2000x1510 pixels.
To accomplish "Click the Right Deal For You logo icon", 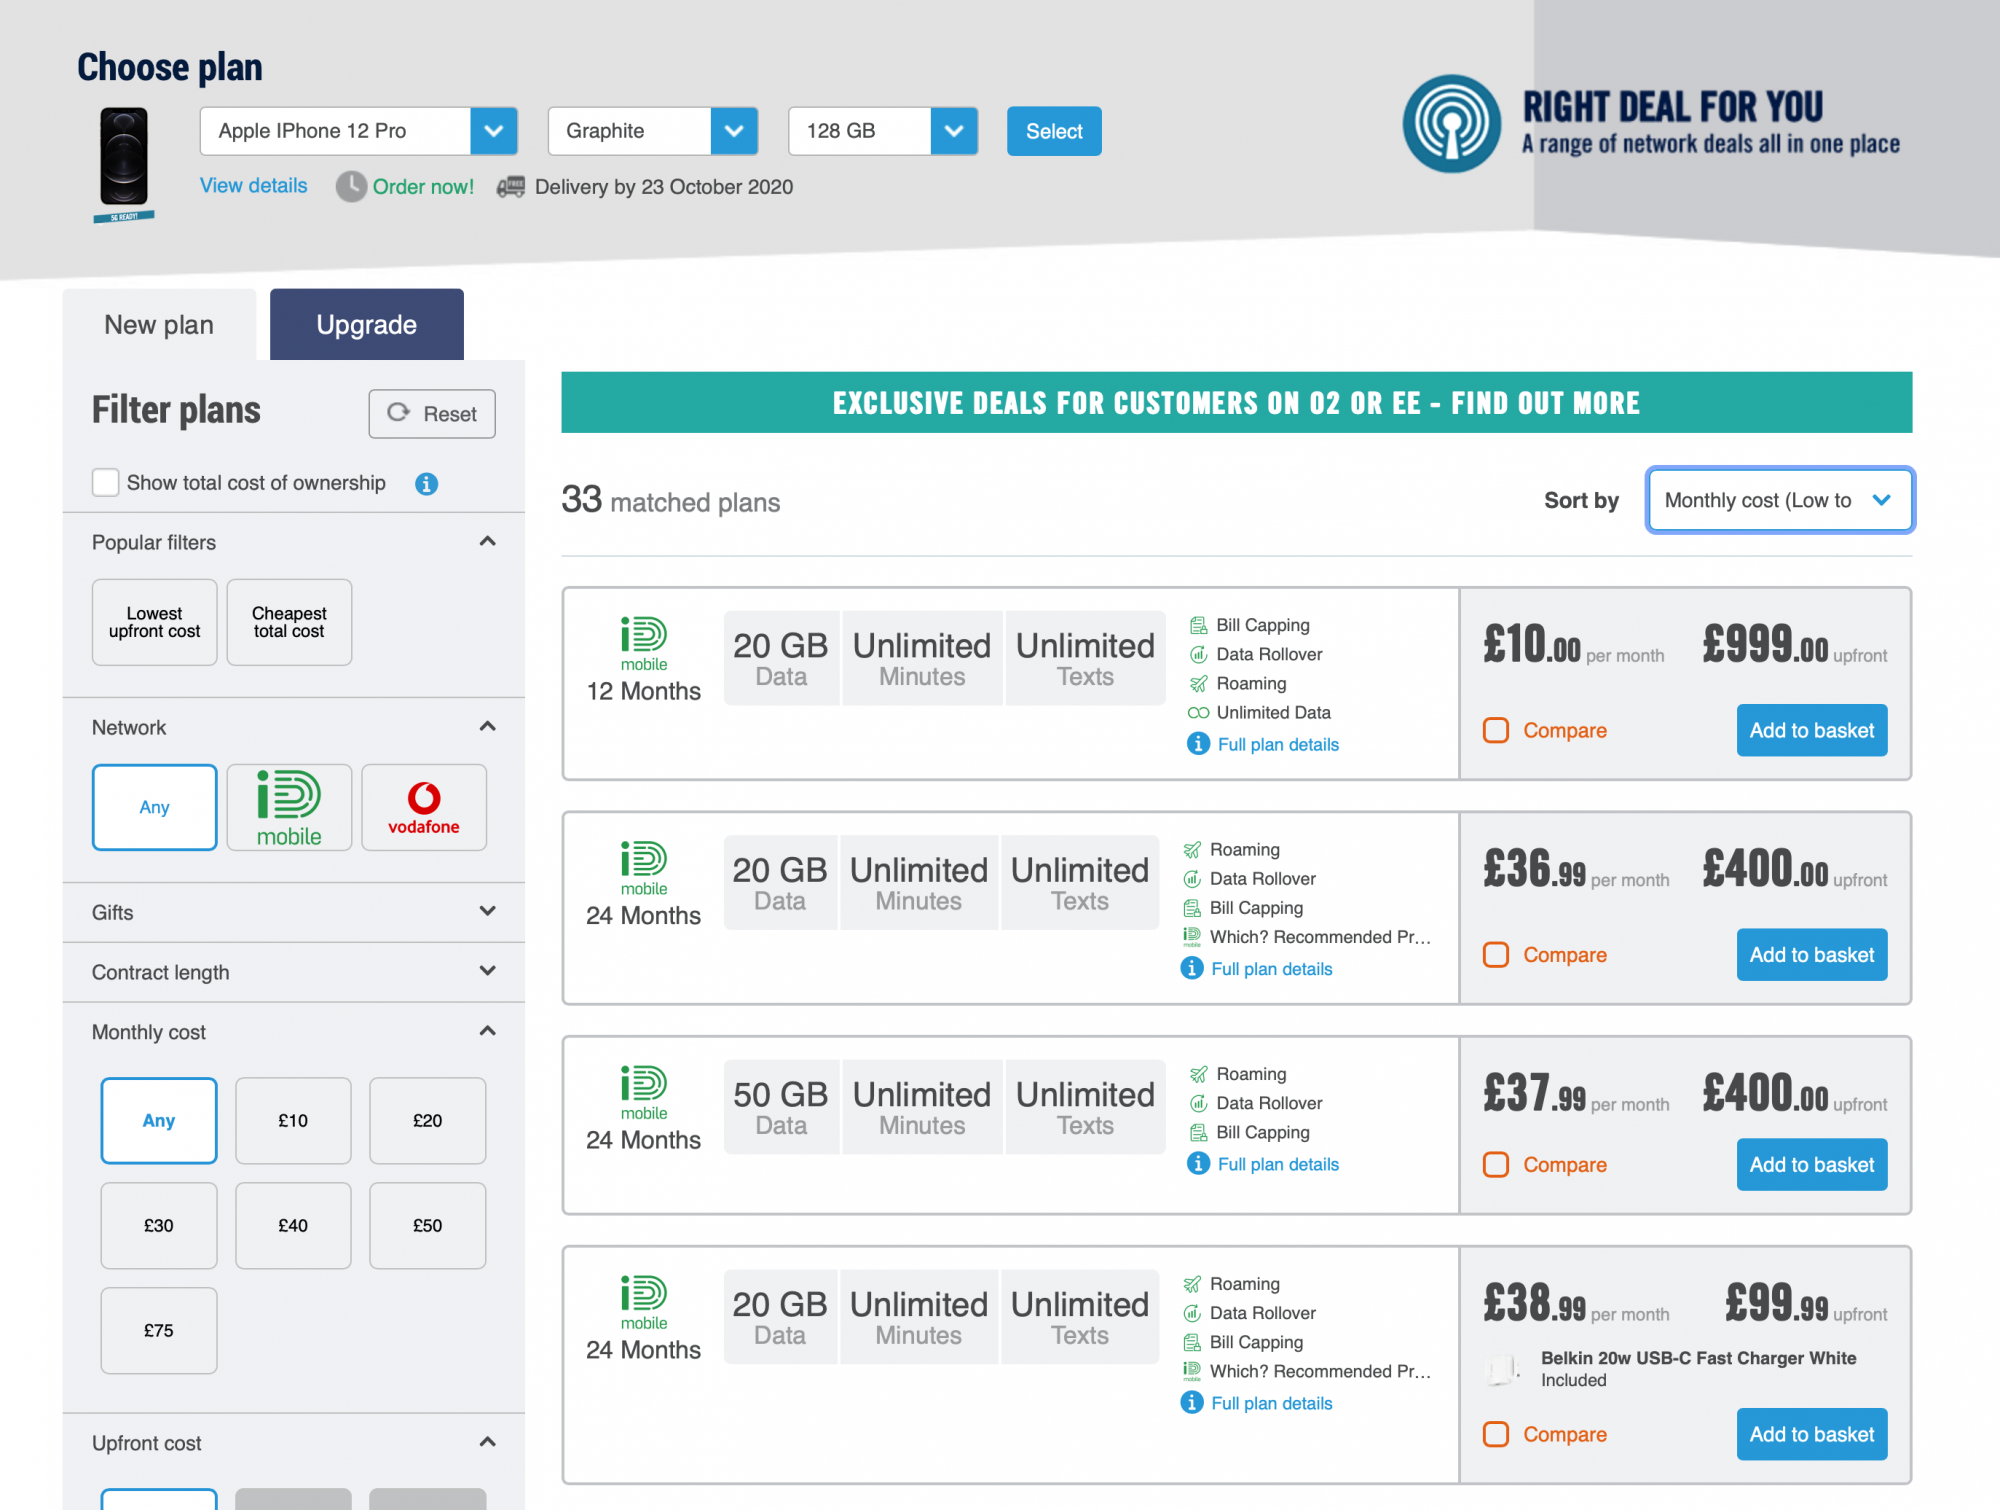I will coord(1451,124).
